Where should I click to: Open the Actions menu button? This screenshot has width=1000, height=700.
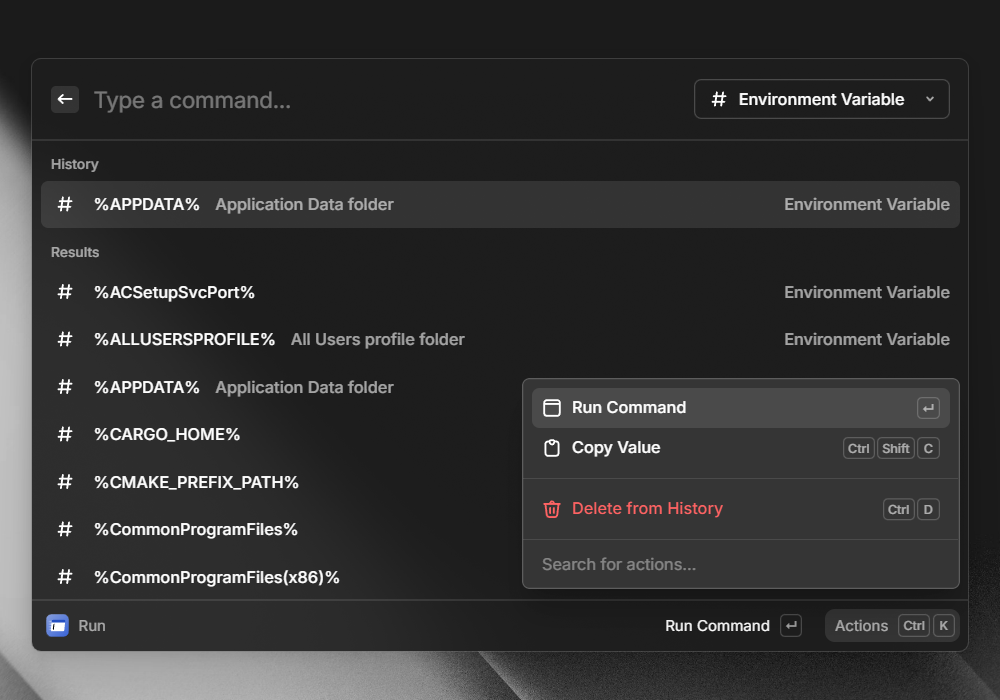pyautogui.click(x=892, y=626)
